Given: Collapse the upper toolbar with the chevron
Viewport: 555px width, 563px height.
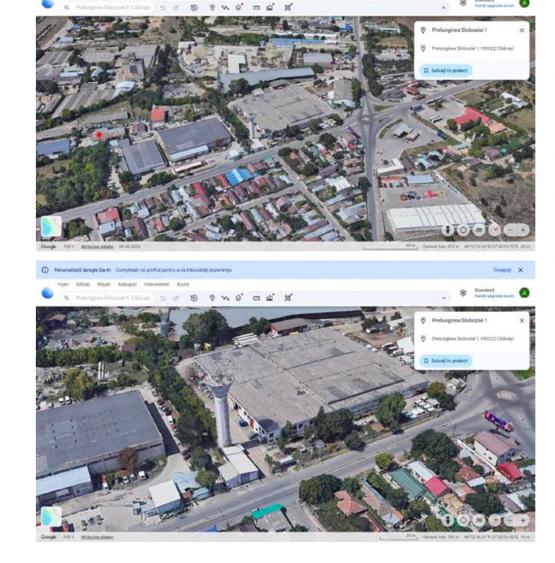Looking at the screenshot, I should [444, 7].
